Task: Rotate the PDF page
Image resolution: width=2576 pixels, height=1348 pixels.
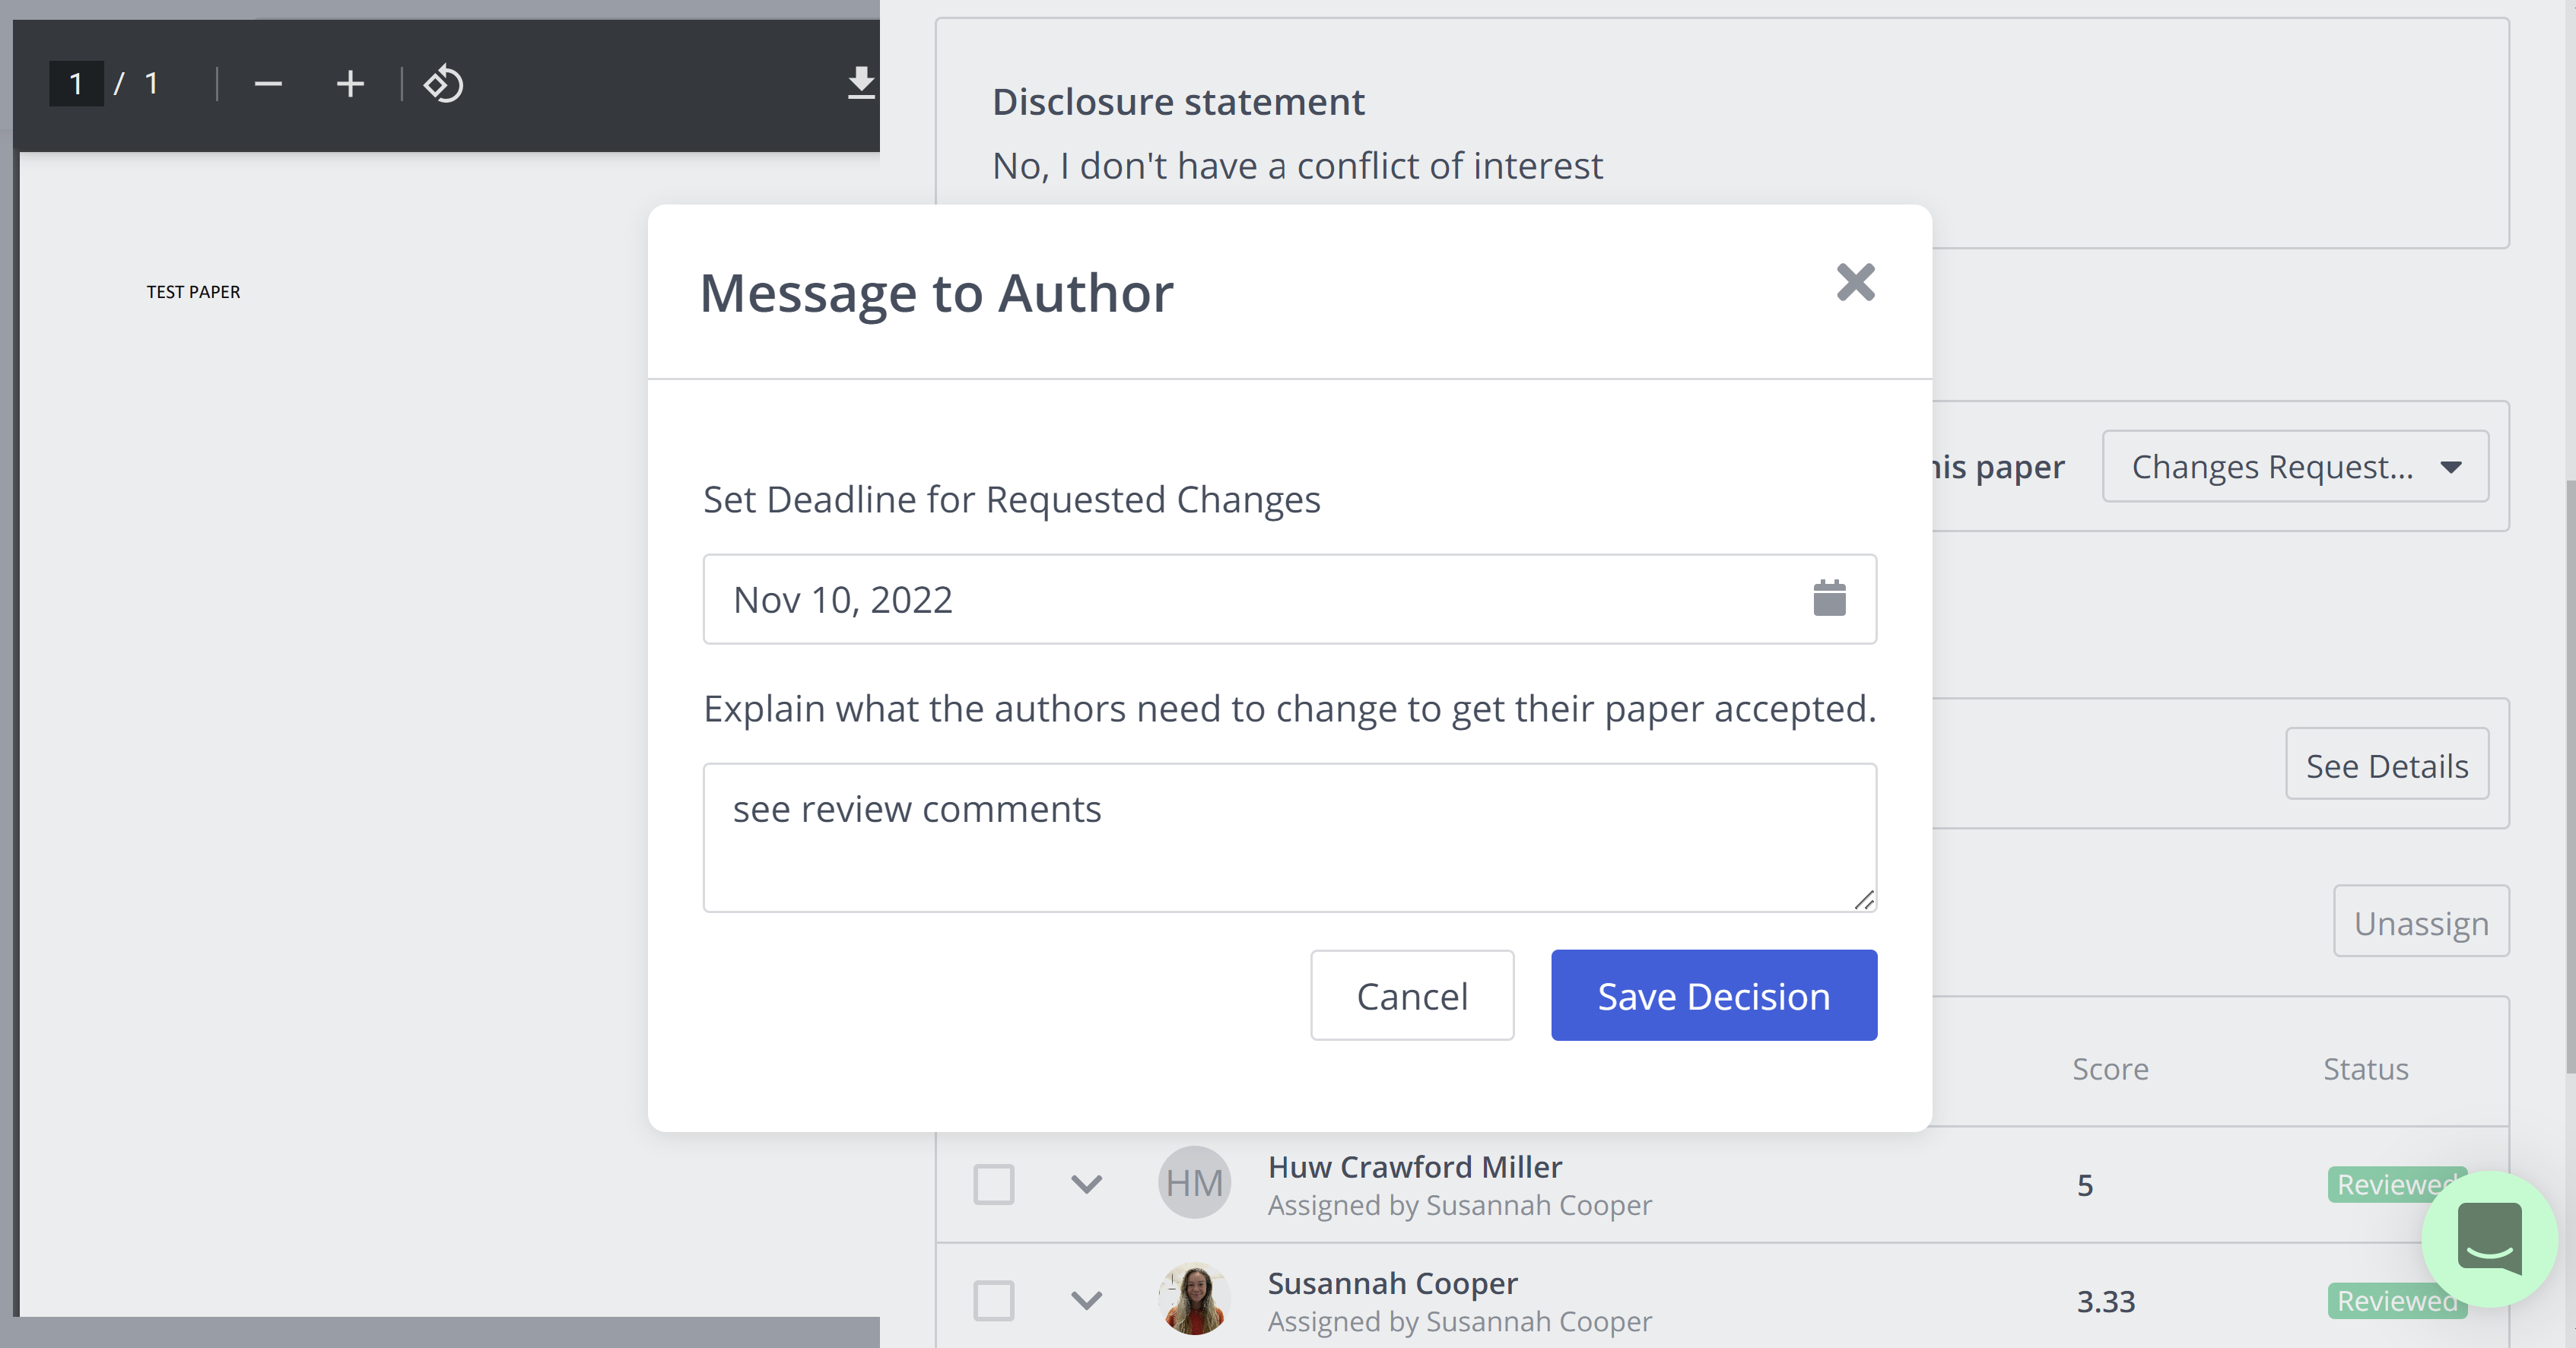Action: point(443,84)
